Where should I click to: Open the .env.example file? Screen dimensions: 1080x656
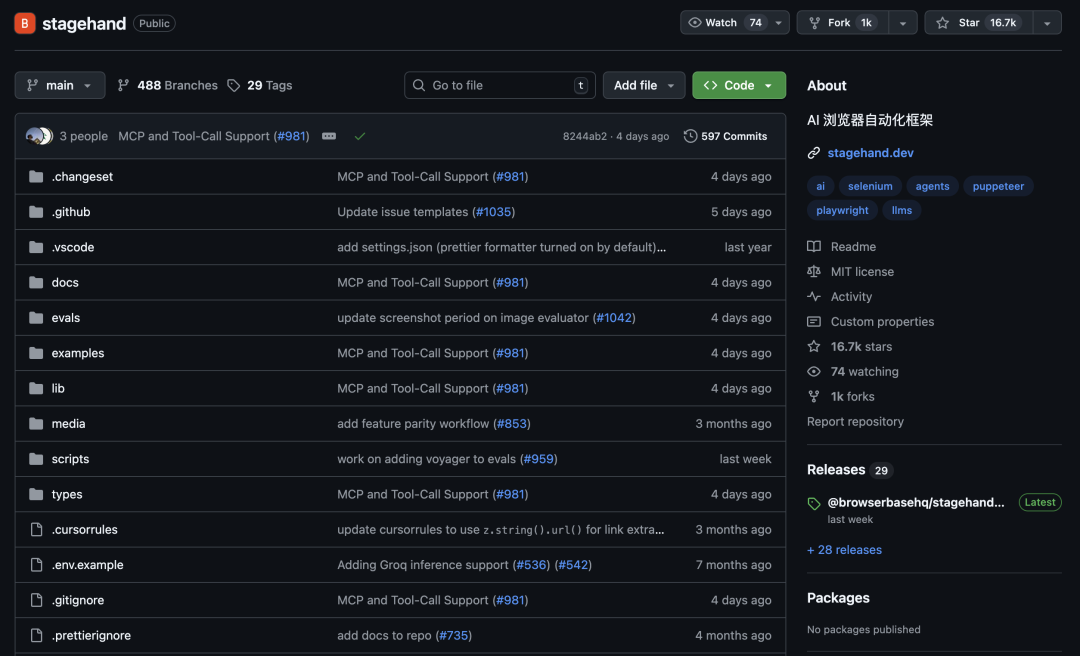tap(87, 565)
